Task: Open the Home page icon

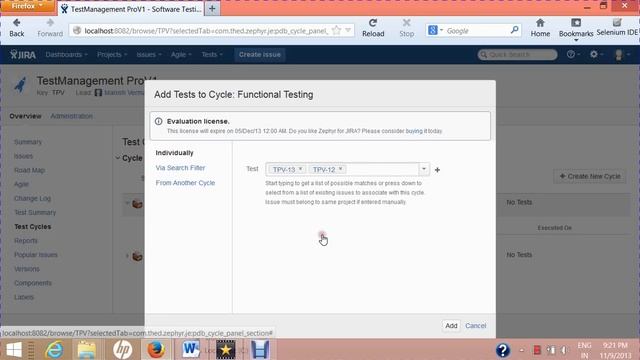Action: click(540, 28)
